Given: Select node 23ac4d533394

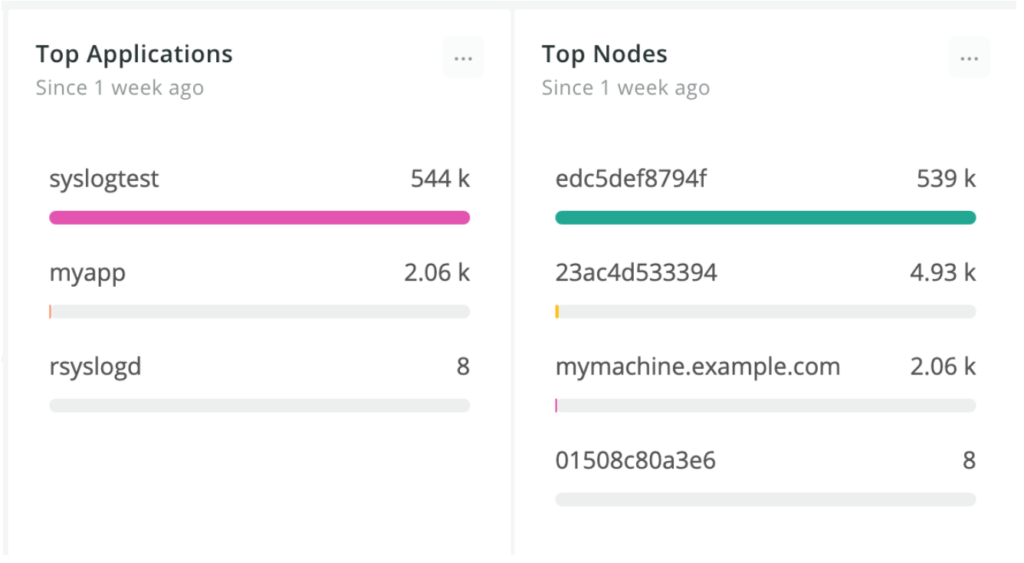Looking at the screenshot, I should (x=636, y=272).
